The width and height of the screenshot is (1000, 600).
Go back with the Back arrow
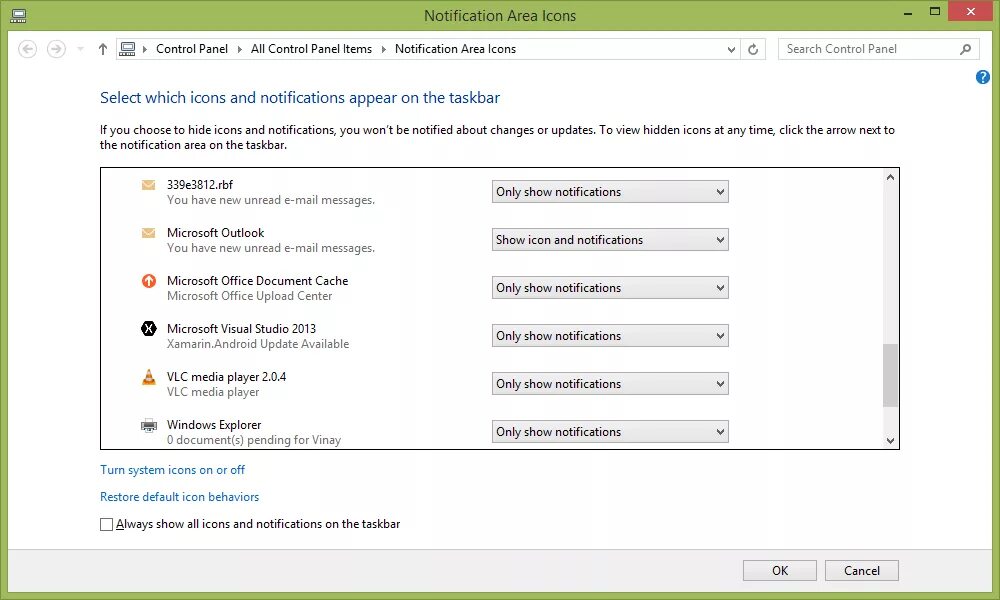(x=27, y=49)
